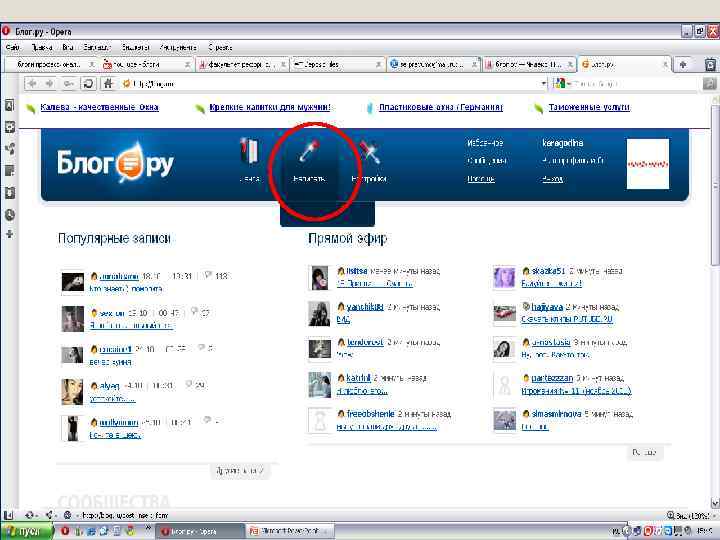Screen dimensions: 720x540
Task: Click the Home icon in address toolbar
Action: click(x=108, y=84)
